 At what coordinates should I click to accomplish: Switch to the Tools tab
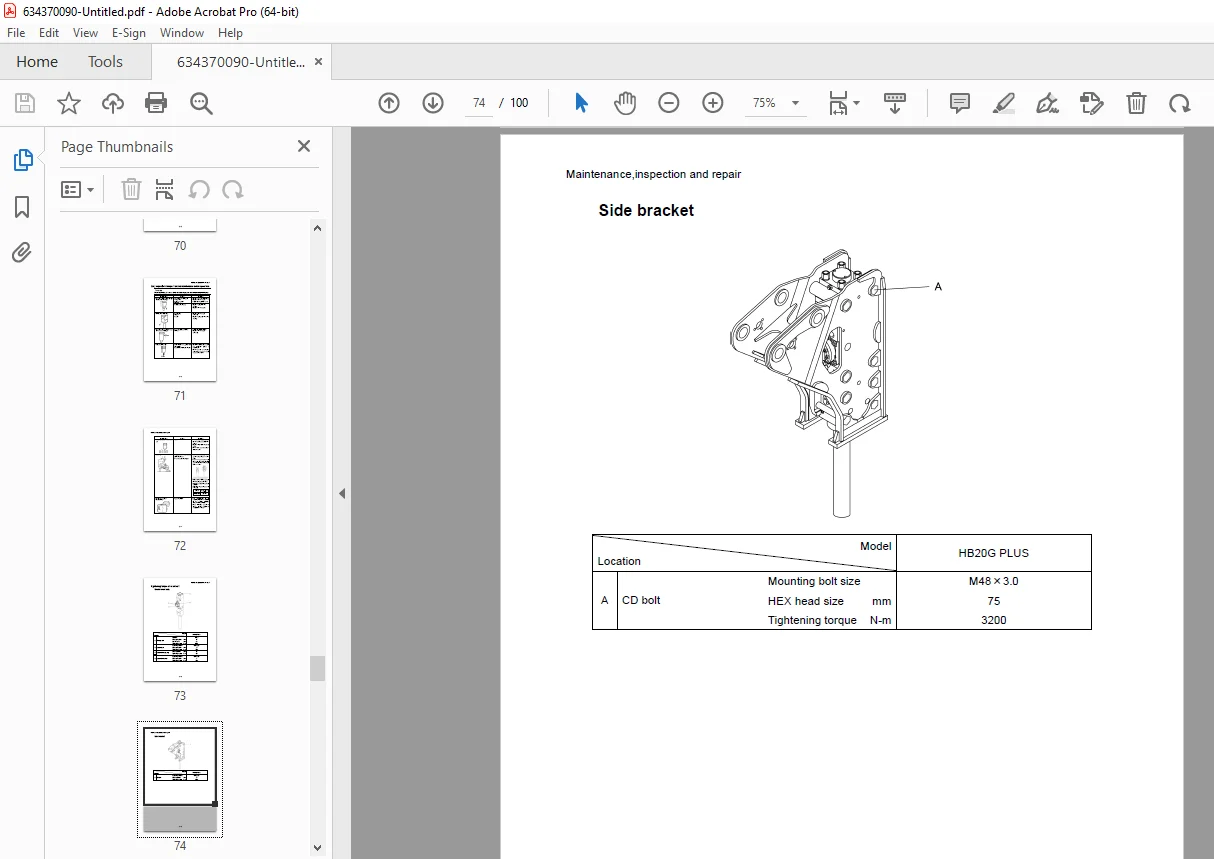tap(105, 62)
